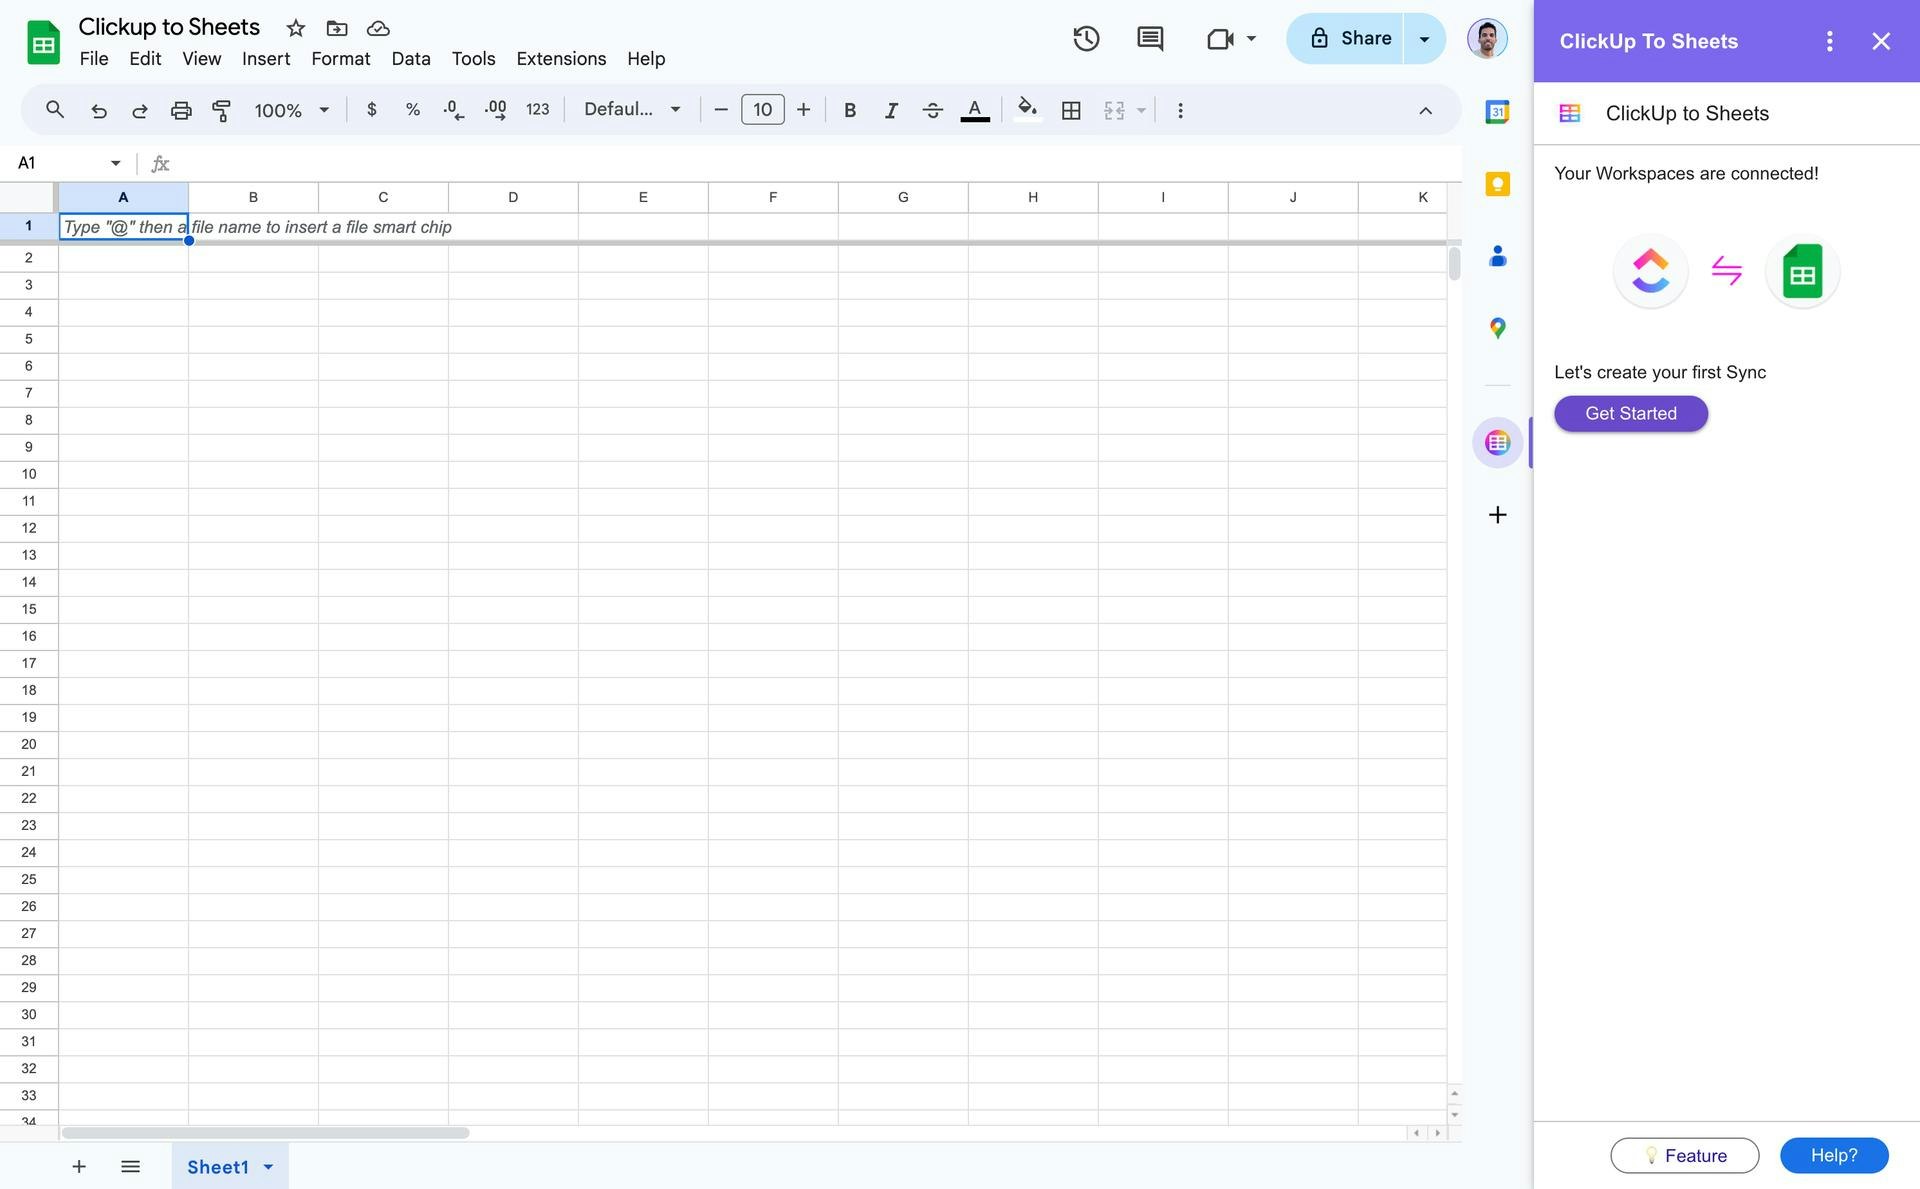Open the Edit menu
The width and height of the screenshot is (1920, 1189).
145,59
